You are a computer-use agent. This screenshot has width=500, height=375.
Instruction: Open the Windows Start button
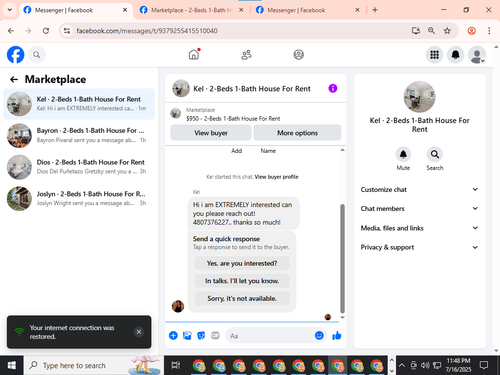tap(12, 365)
